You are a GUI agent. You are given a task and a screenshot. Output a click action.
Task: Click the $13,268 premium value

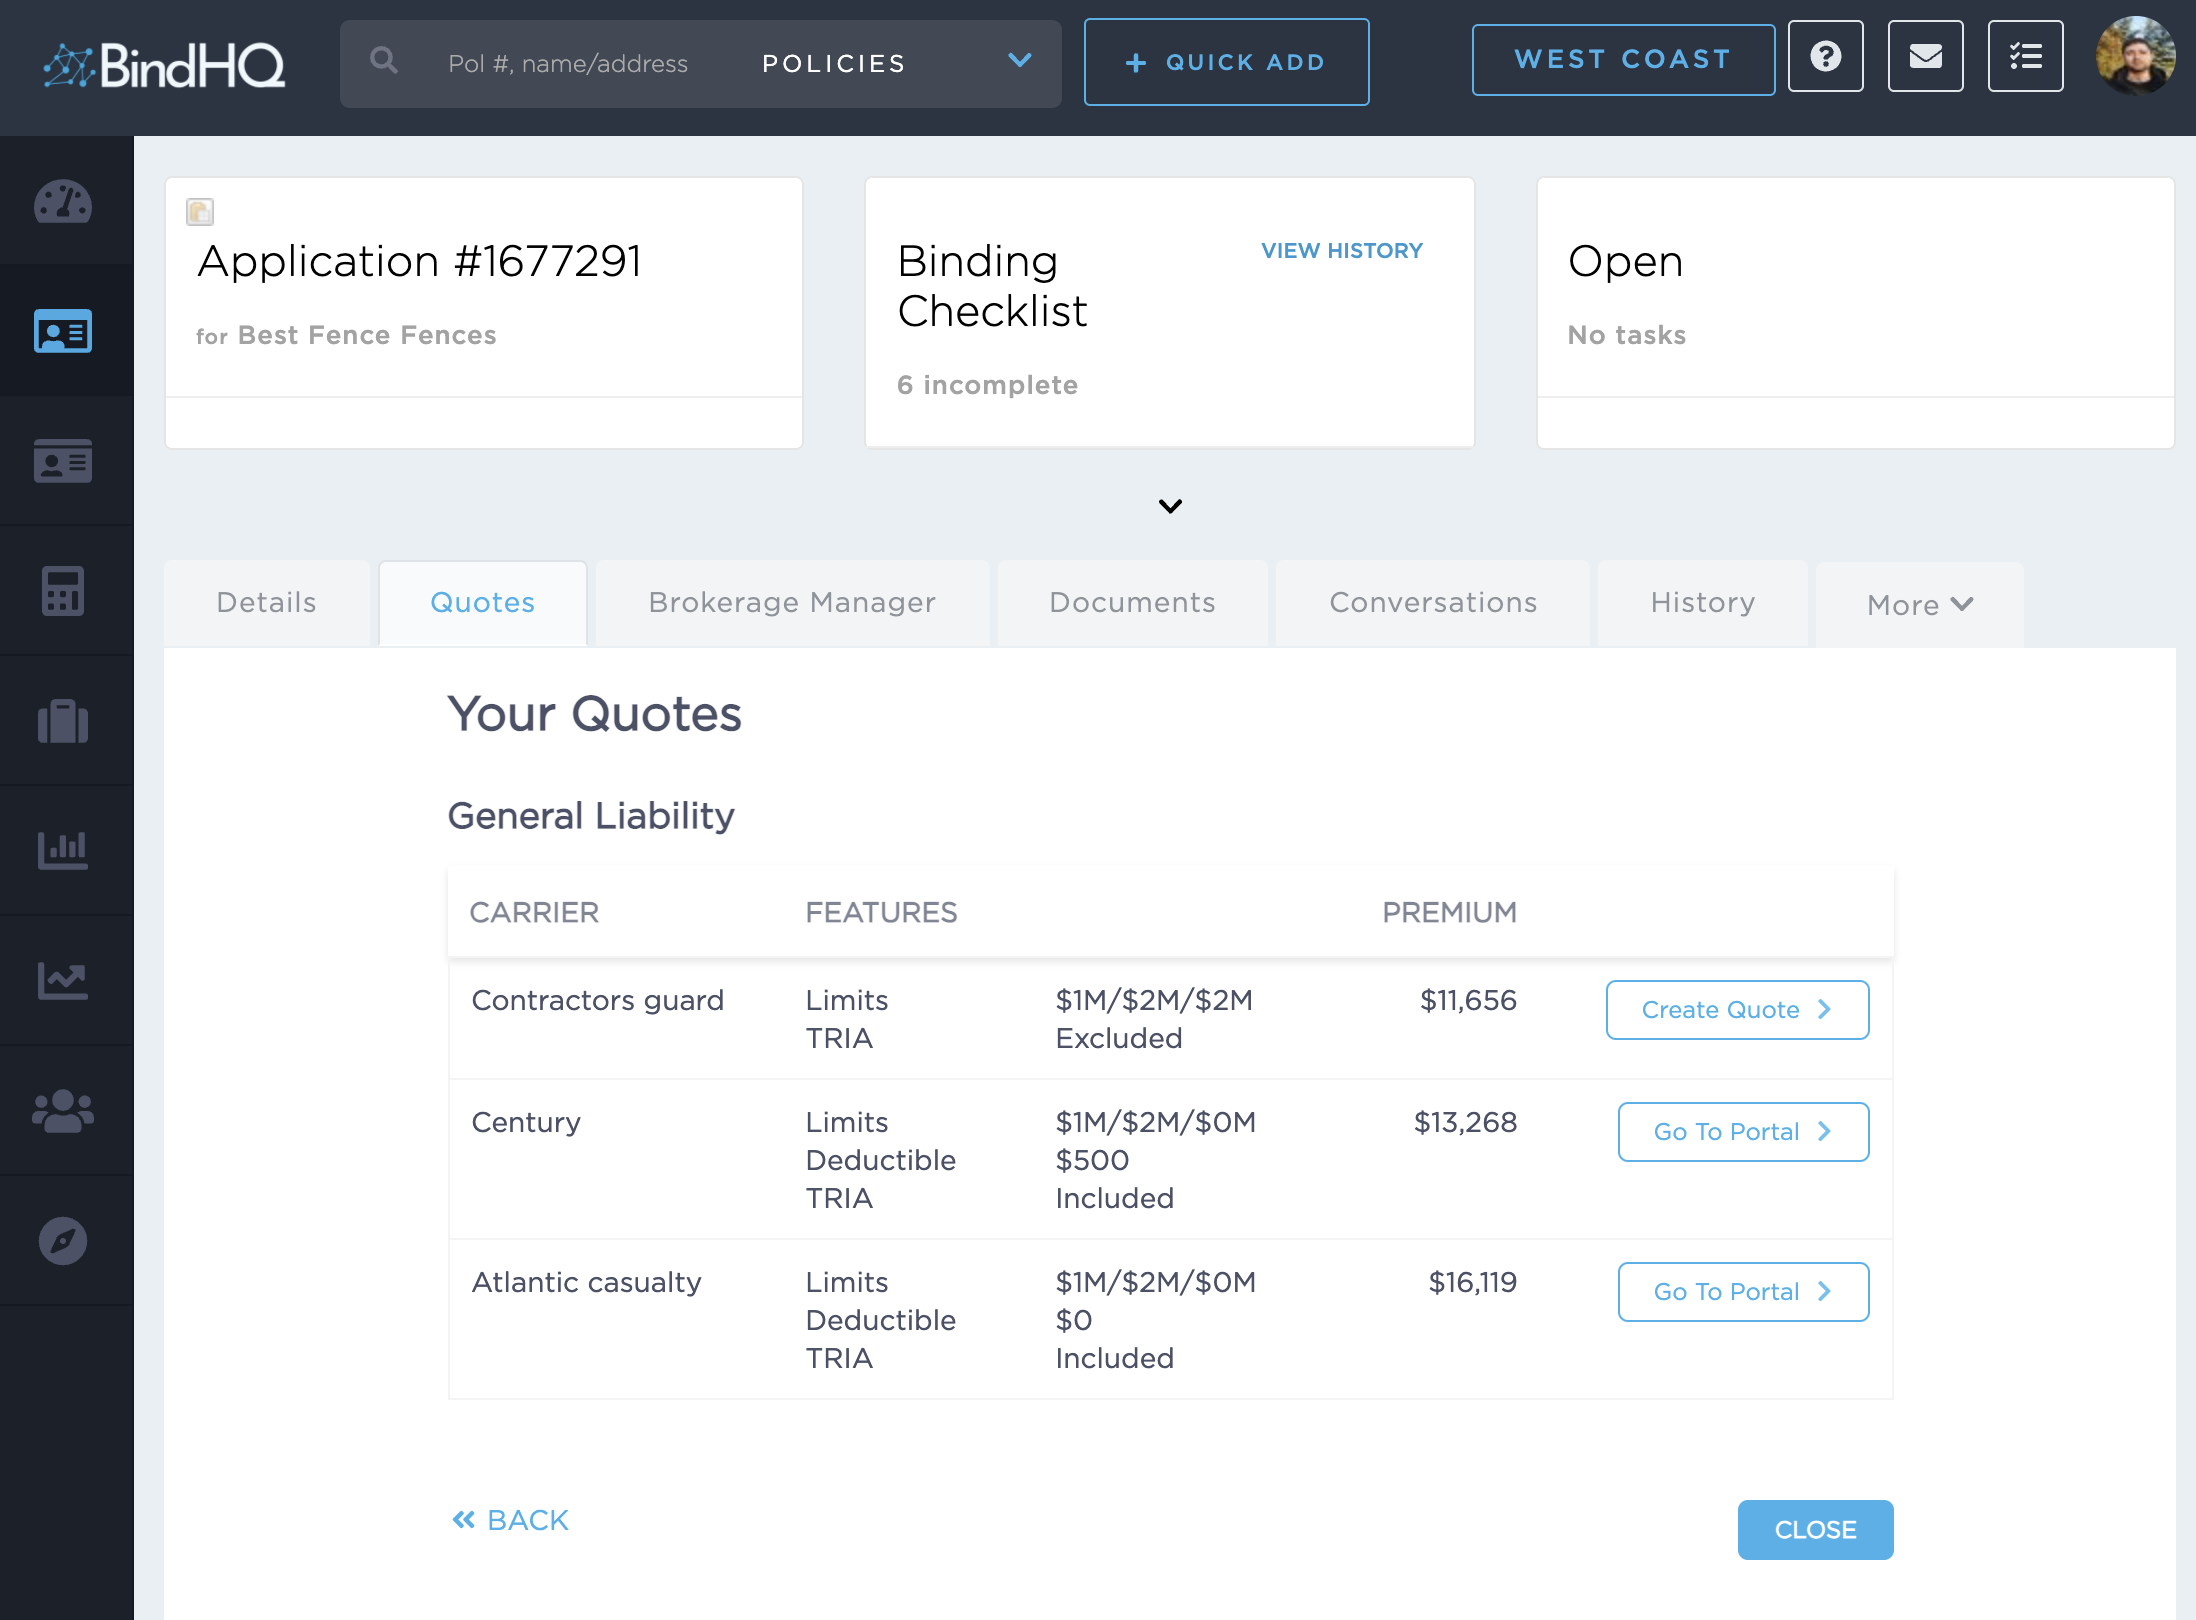tap(1466, 1123)
